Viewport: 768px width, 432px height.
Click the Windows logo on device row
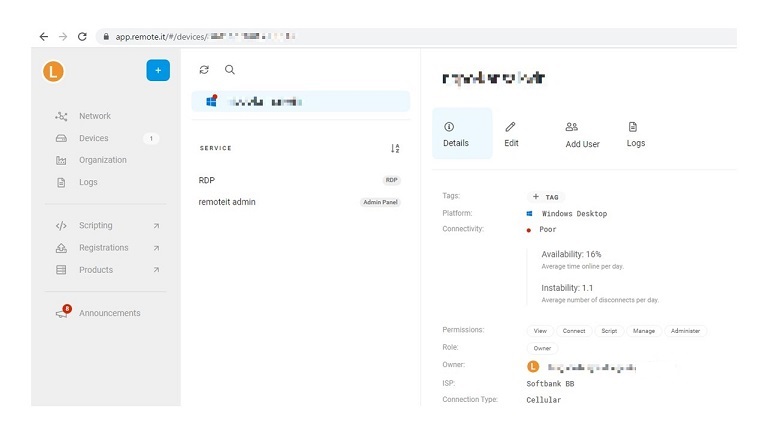pyautogui.click(x=212, y=101)
